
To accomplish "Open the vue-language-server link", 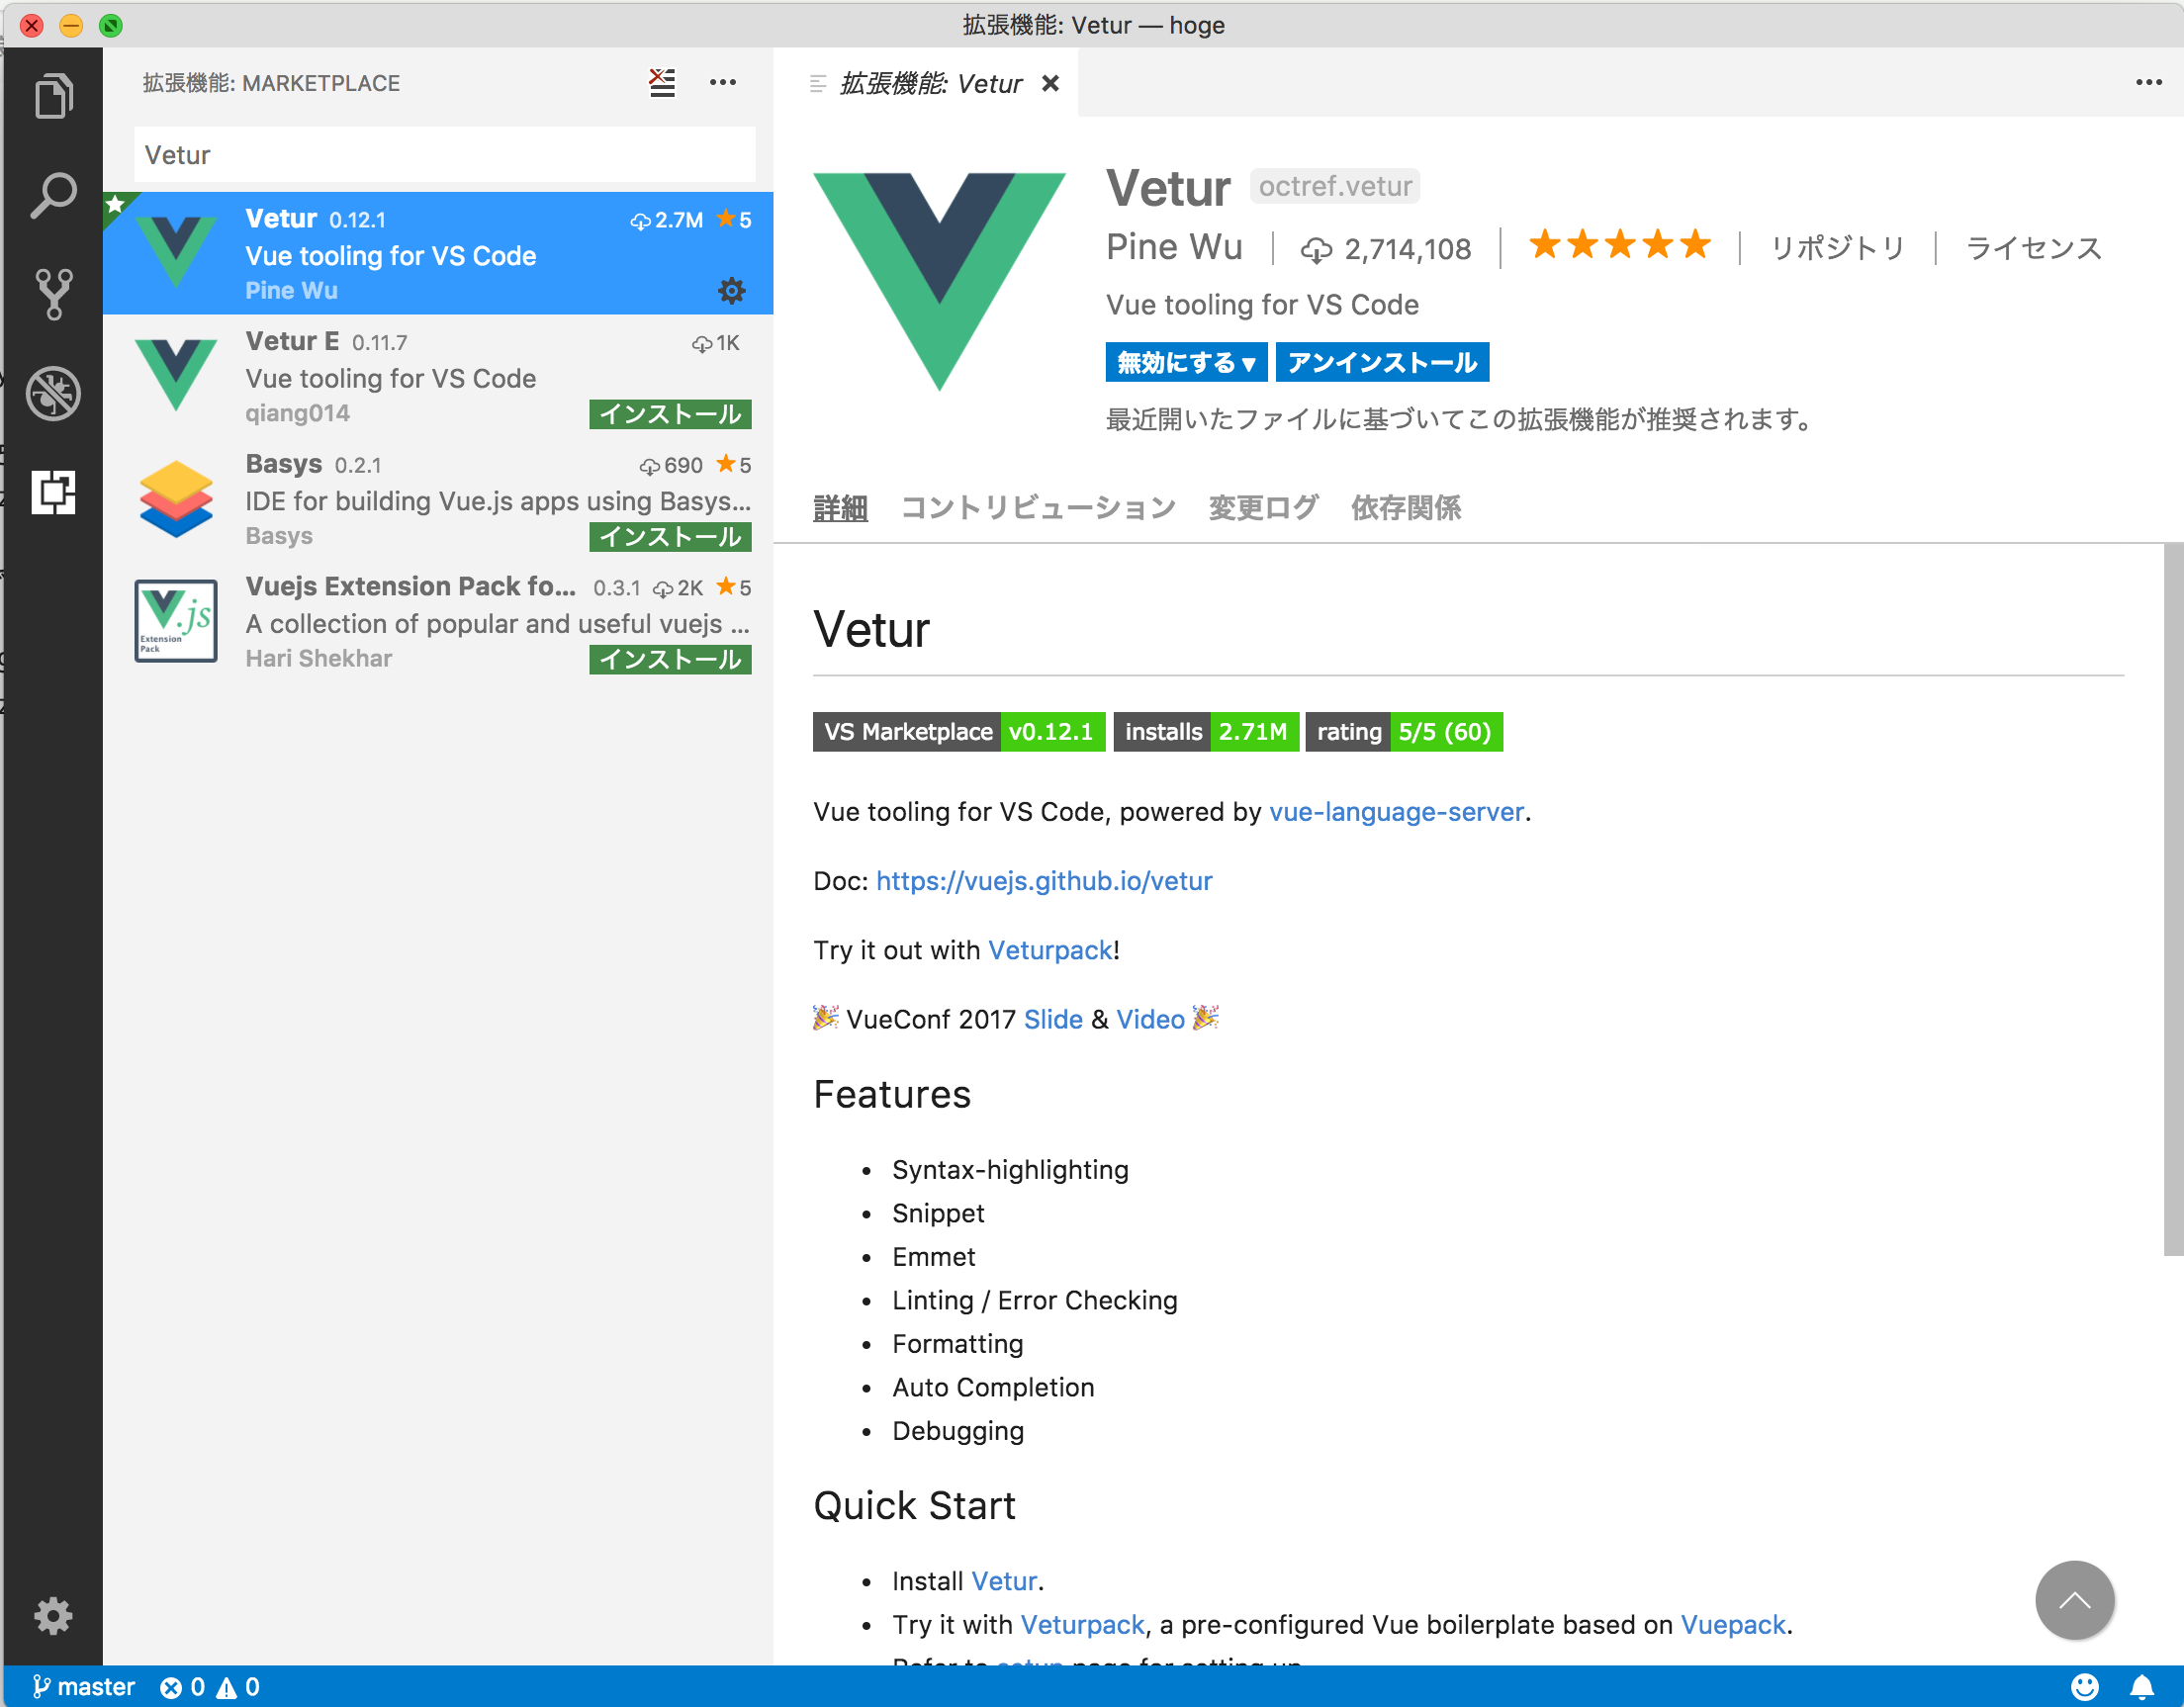I will point(1396,812).
